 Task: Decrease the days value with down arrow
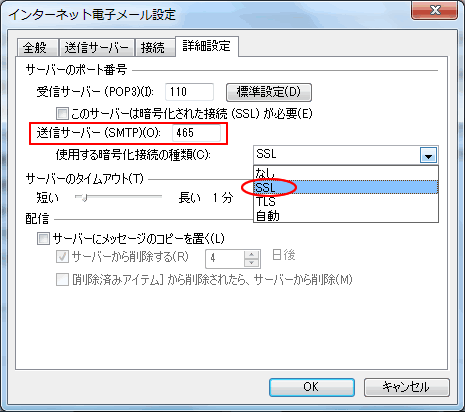pyautogui.click(x=252, y=263)
